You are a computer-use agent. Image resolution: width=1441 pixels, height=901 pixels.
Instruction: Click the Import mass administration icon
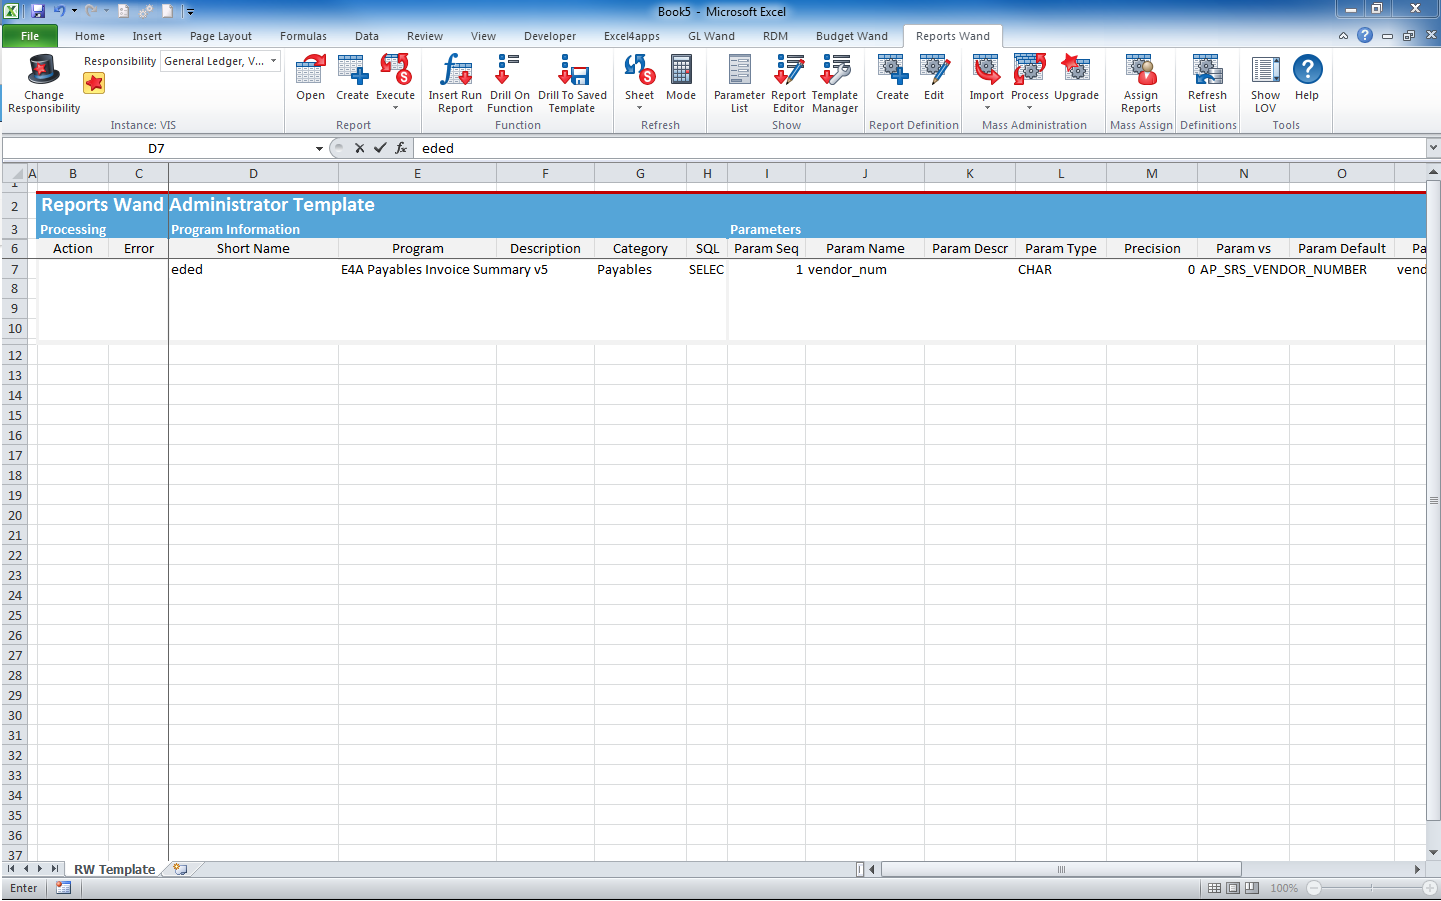pos(986,70)
